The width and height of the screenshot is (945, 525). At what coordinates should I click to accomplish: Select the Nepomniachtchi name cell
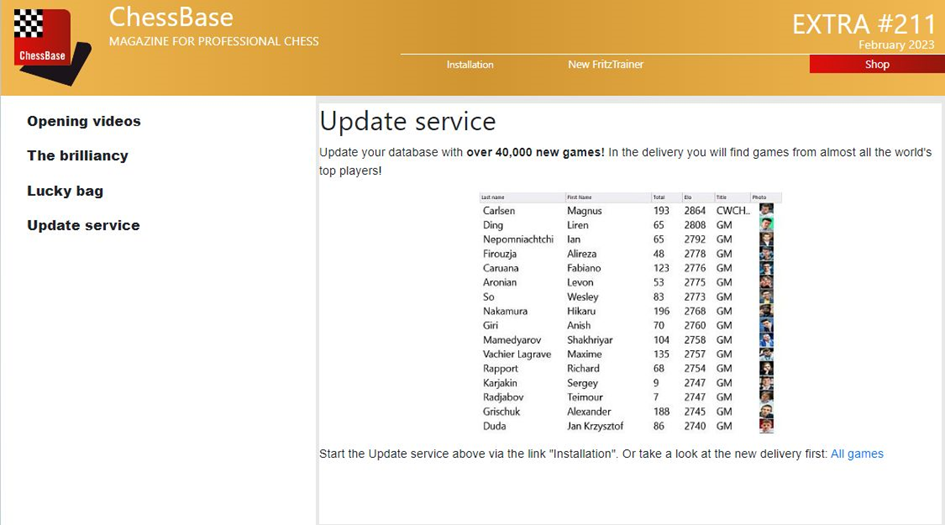[518, 239]
